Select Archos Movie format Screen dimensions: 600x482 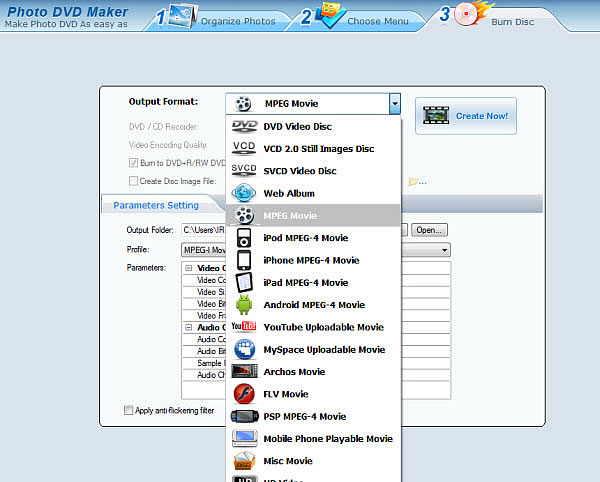point(313,372)
